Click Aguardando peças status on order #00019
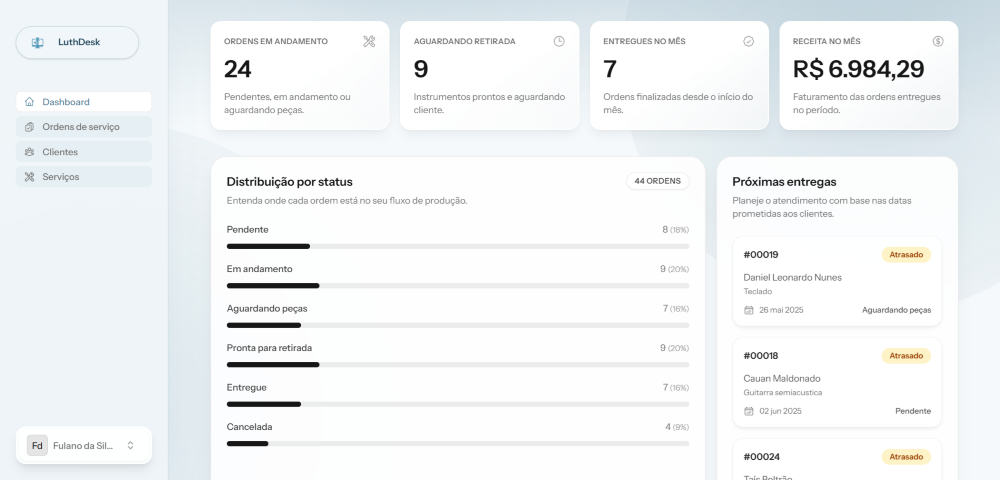 click(x=897, y=310)
